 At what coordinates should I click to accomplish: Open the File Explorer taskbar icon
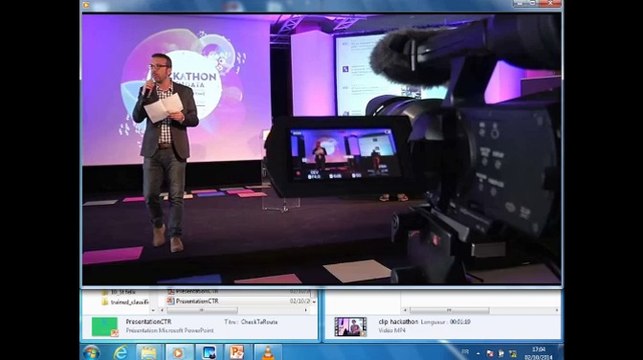tap(148, 352)
